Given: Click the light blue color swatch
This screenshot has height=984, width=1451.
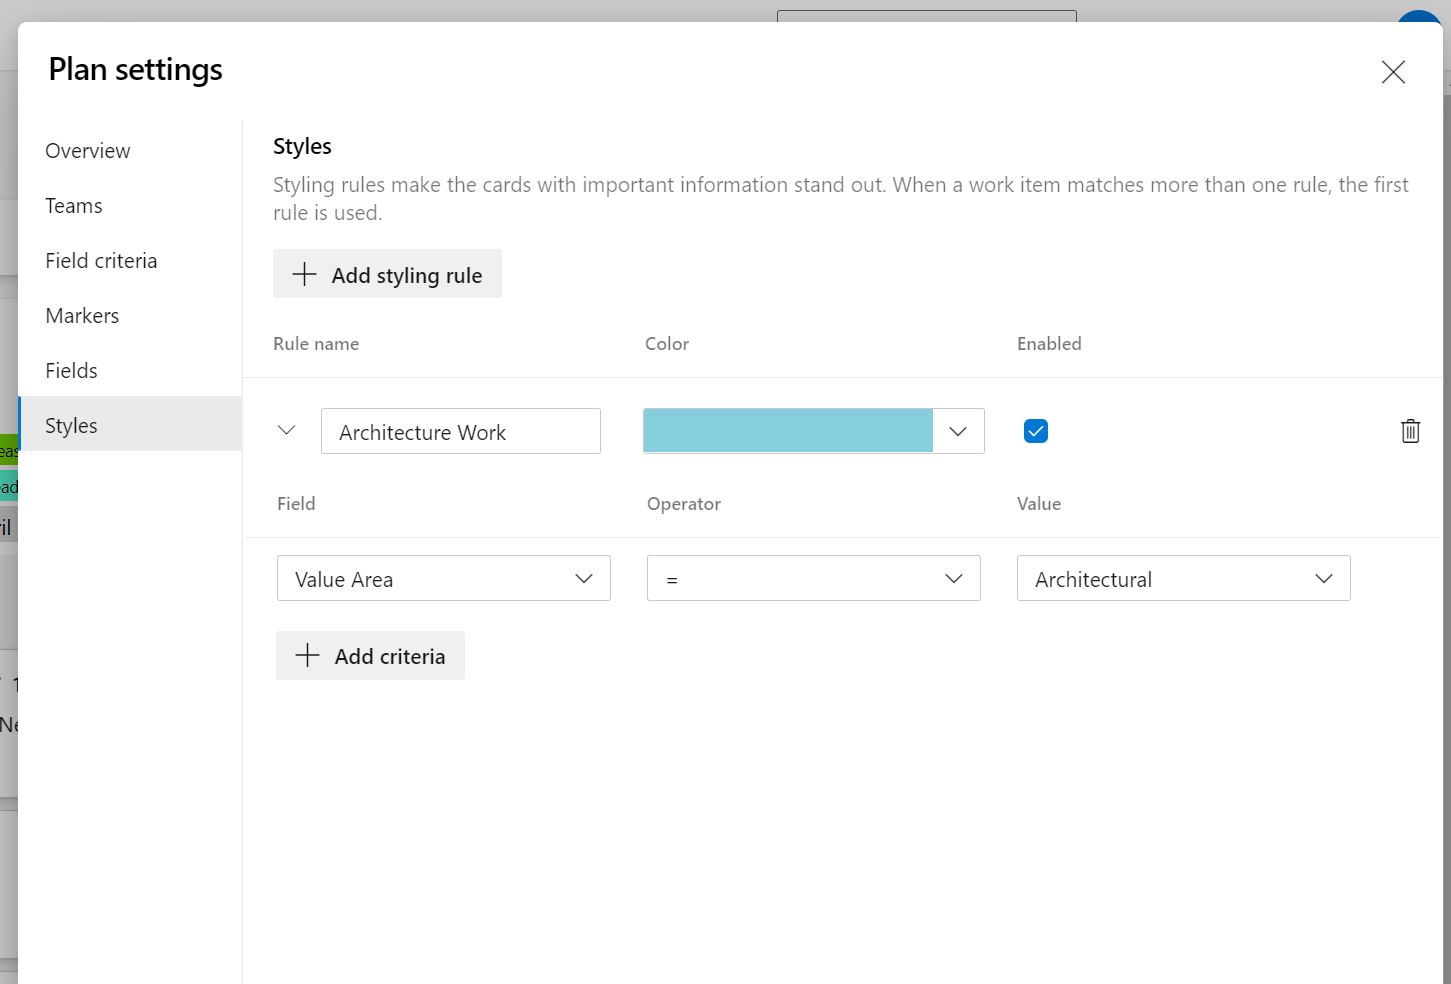Looking at the screenshot, I should [788, 431].
